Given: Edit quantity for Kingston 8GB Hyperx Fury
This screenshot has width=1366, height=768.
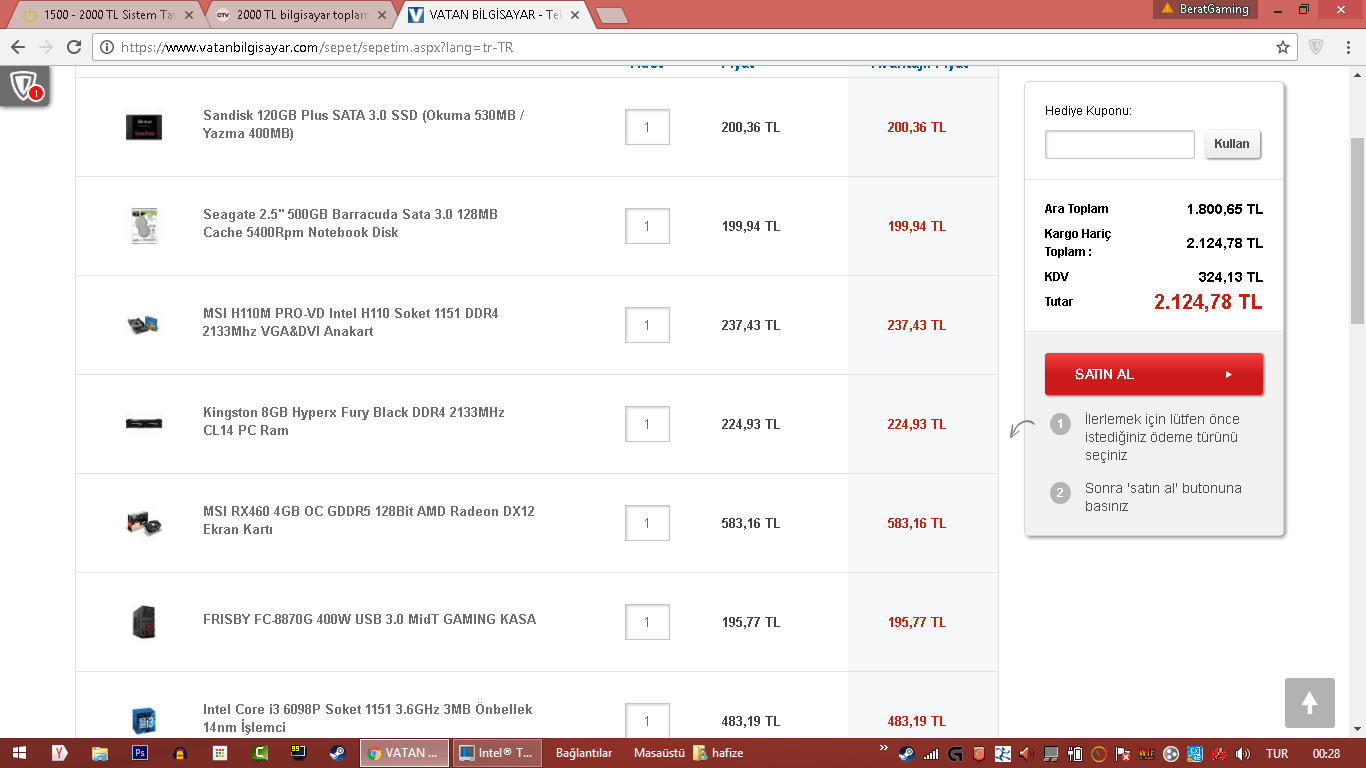Looking at the screenshot, I should tap(647, 424).
